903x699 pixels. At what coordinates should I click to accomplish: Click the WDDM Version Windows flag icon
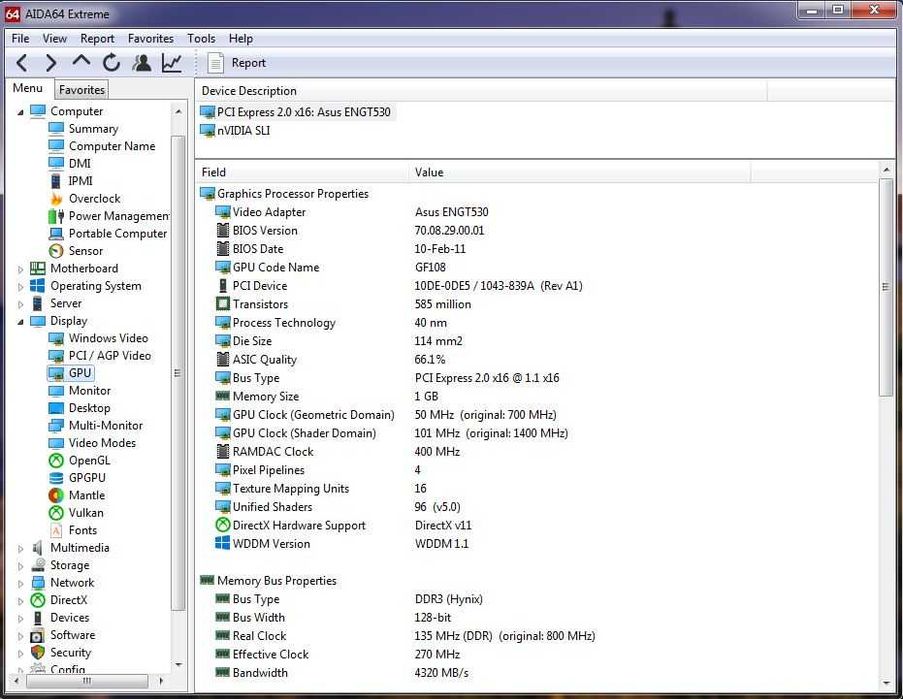pyautogui.click(x=223, y=544)
